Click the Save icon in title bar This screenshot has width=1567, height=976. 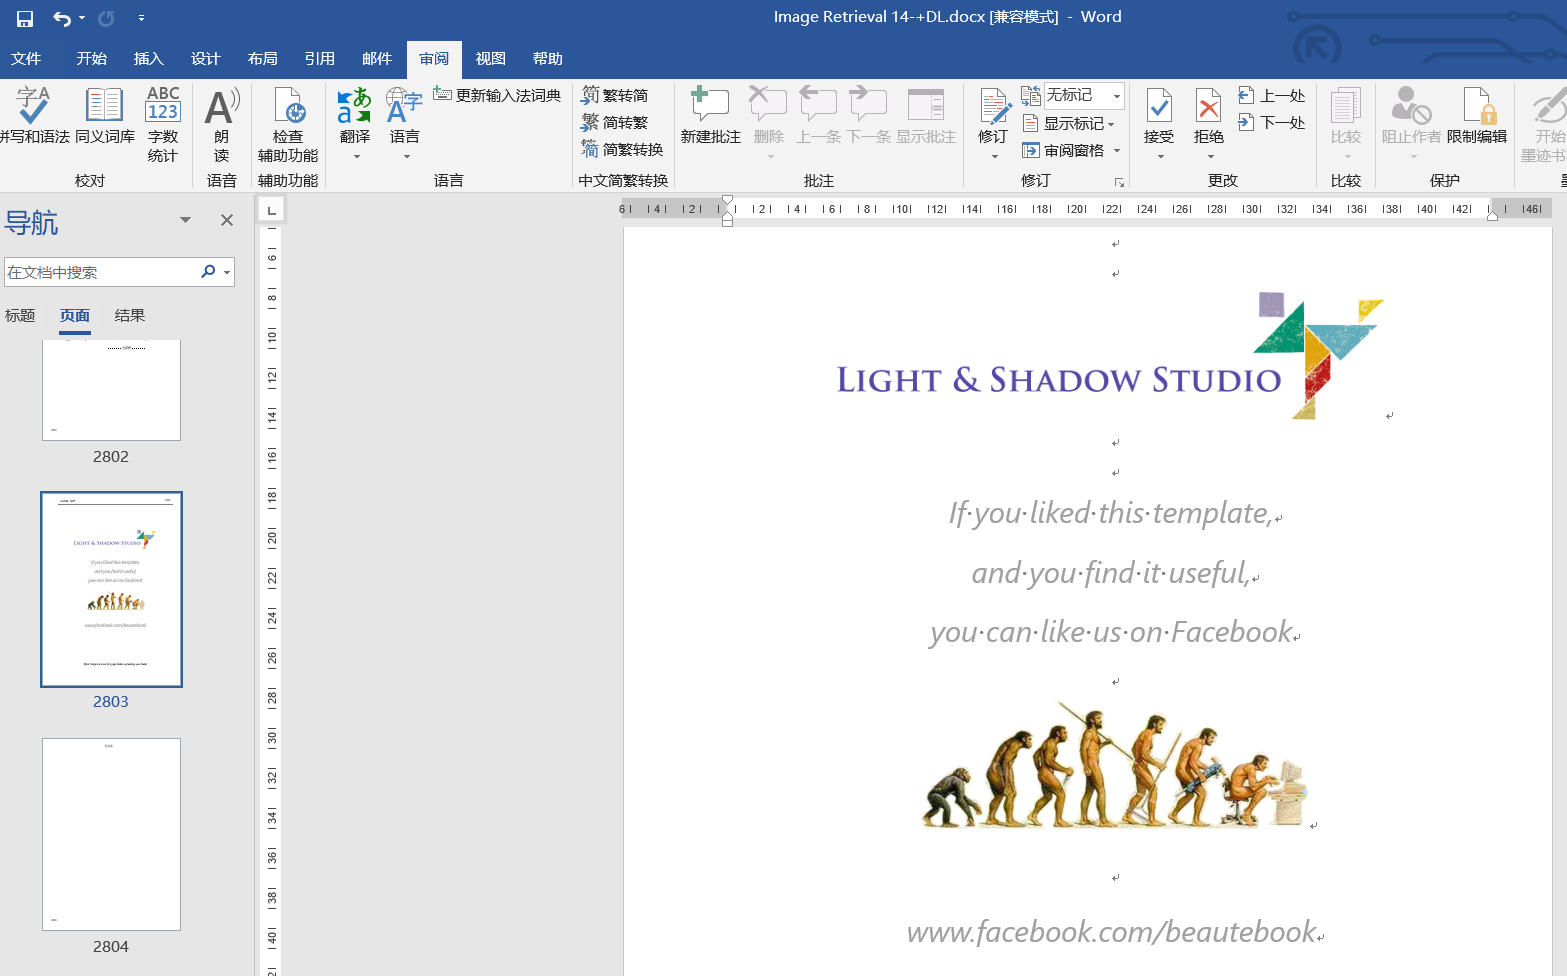[25, 18]
